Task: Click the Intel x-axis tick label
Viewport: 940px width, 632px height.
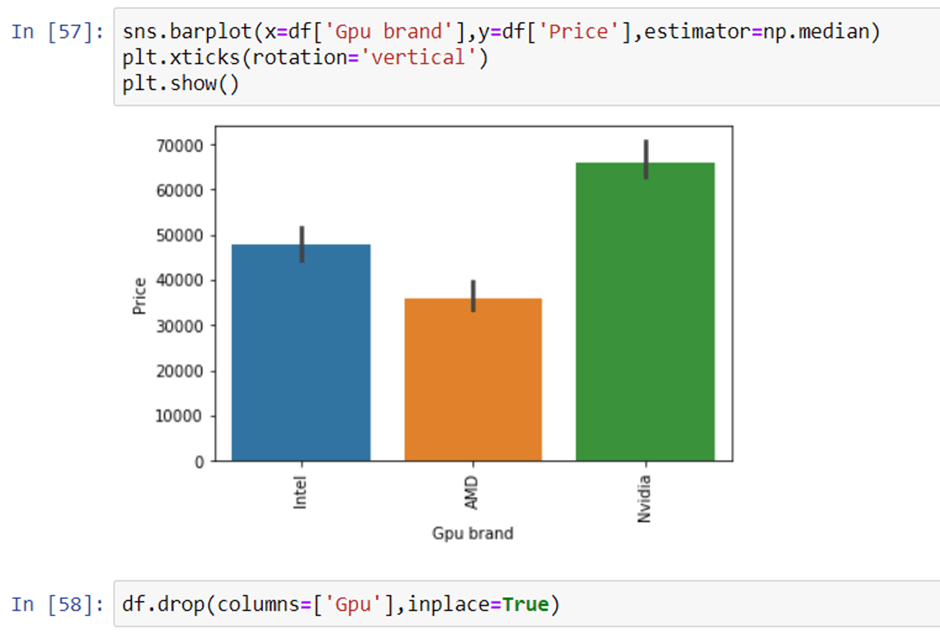Action: 300,493
